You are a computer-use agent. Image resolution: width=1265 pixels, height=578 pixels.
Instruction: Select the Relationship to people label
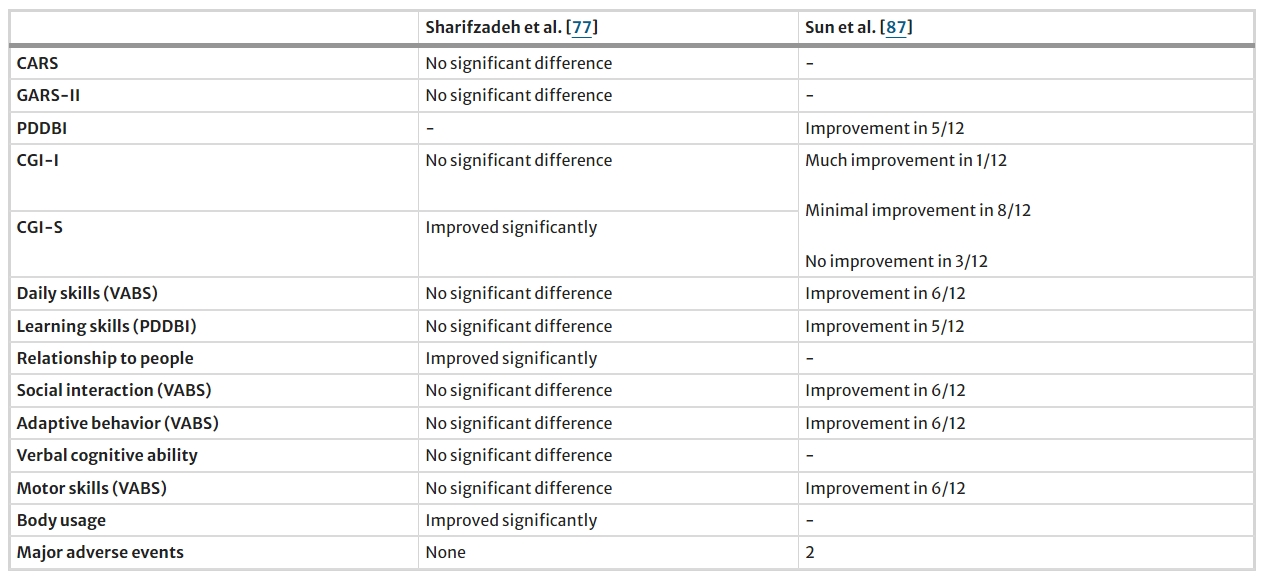tap(105, 358)
